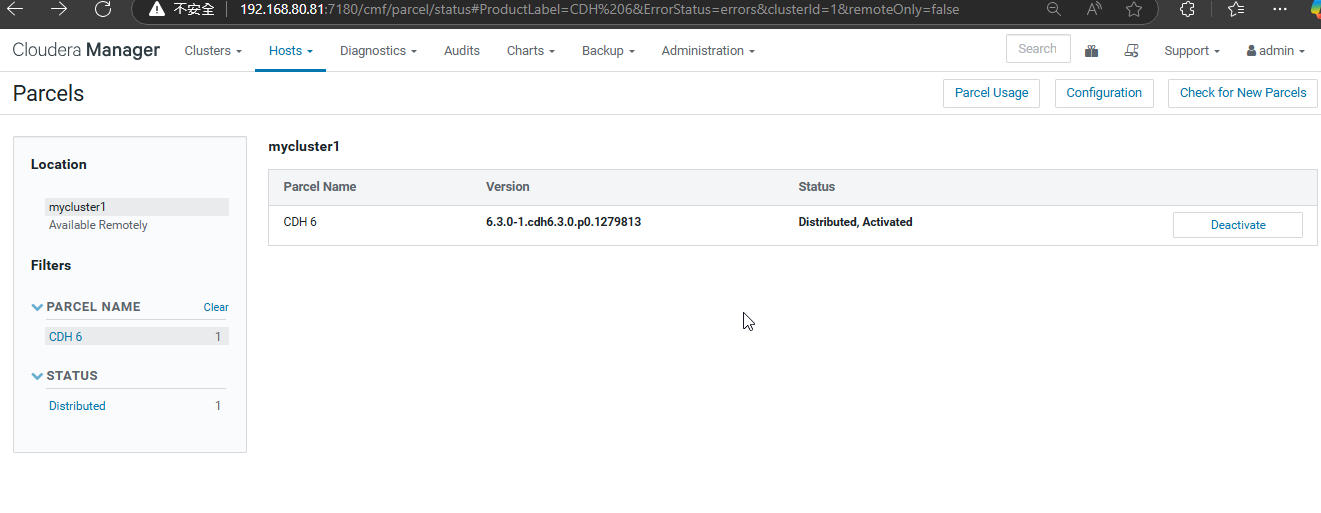Click the Cloudera Manager logo
Viewport: 1321px width, 513px height.
[86, 50]
